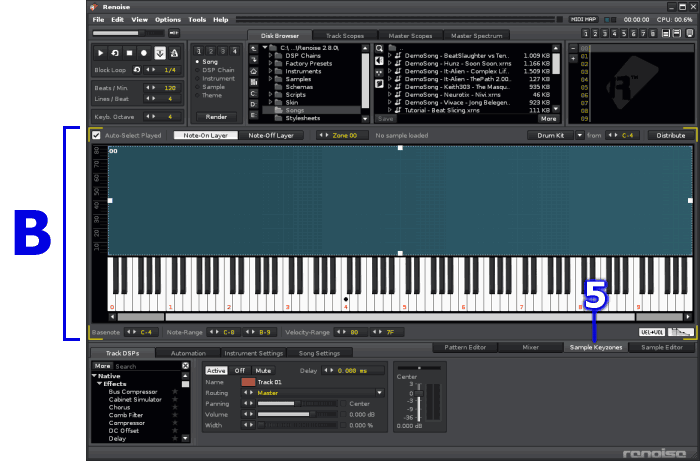Remove instrument with minus button
This screenshot has width=700, height=461.
[x=573, y=48]
